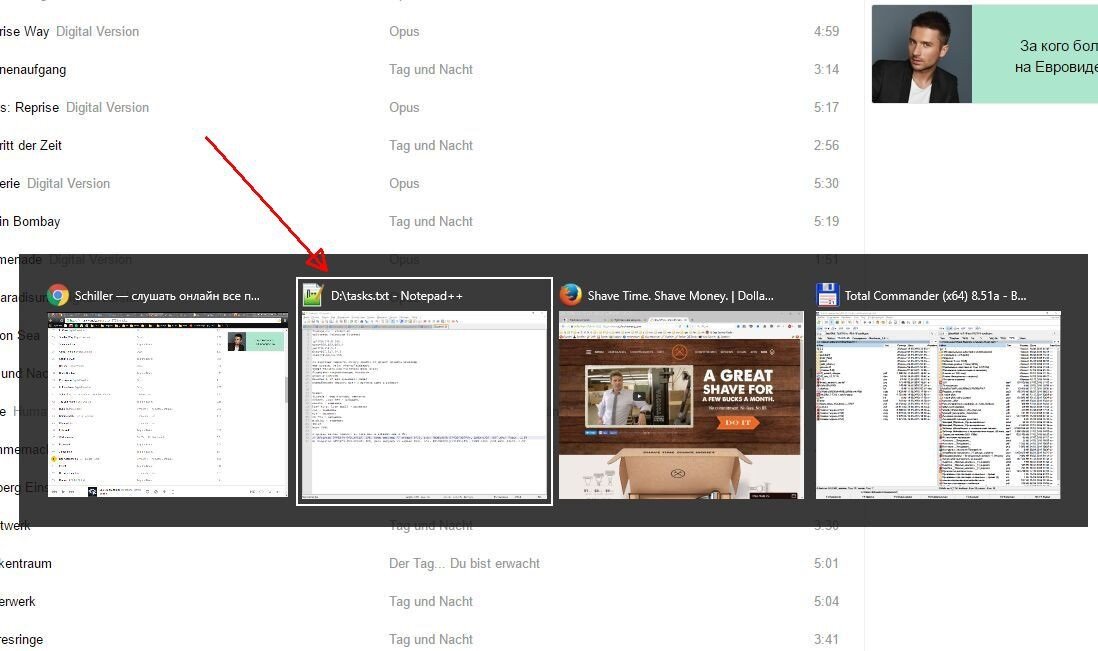Image resolution: width=1098 pixels, height=651 pixels.
Task: Click the 3:14 track duration
Action: tap(826, 69)
